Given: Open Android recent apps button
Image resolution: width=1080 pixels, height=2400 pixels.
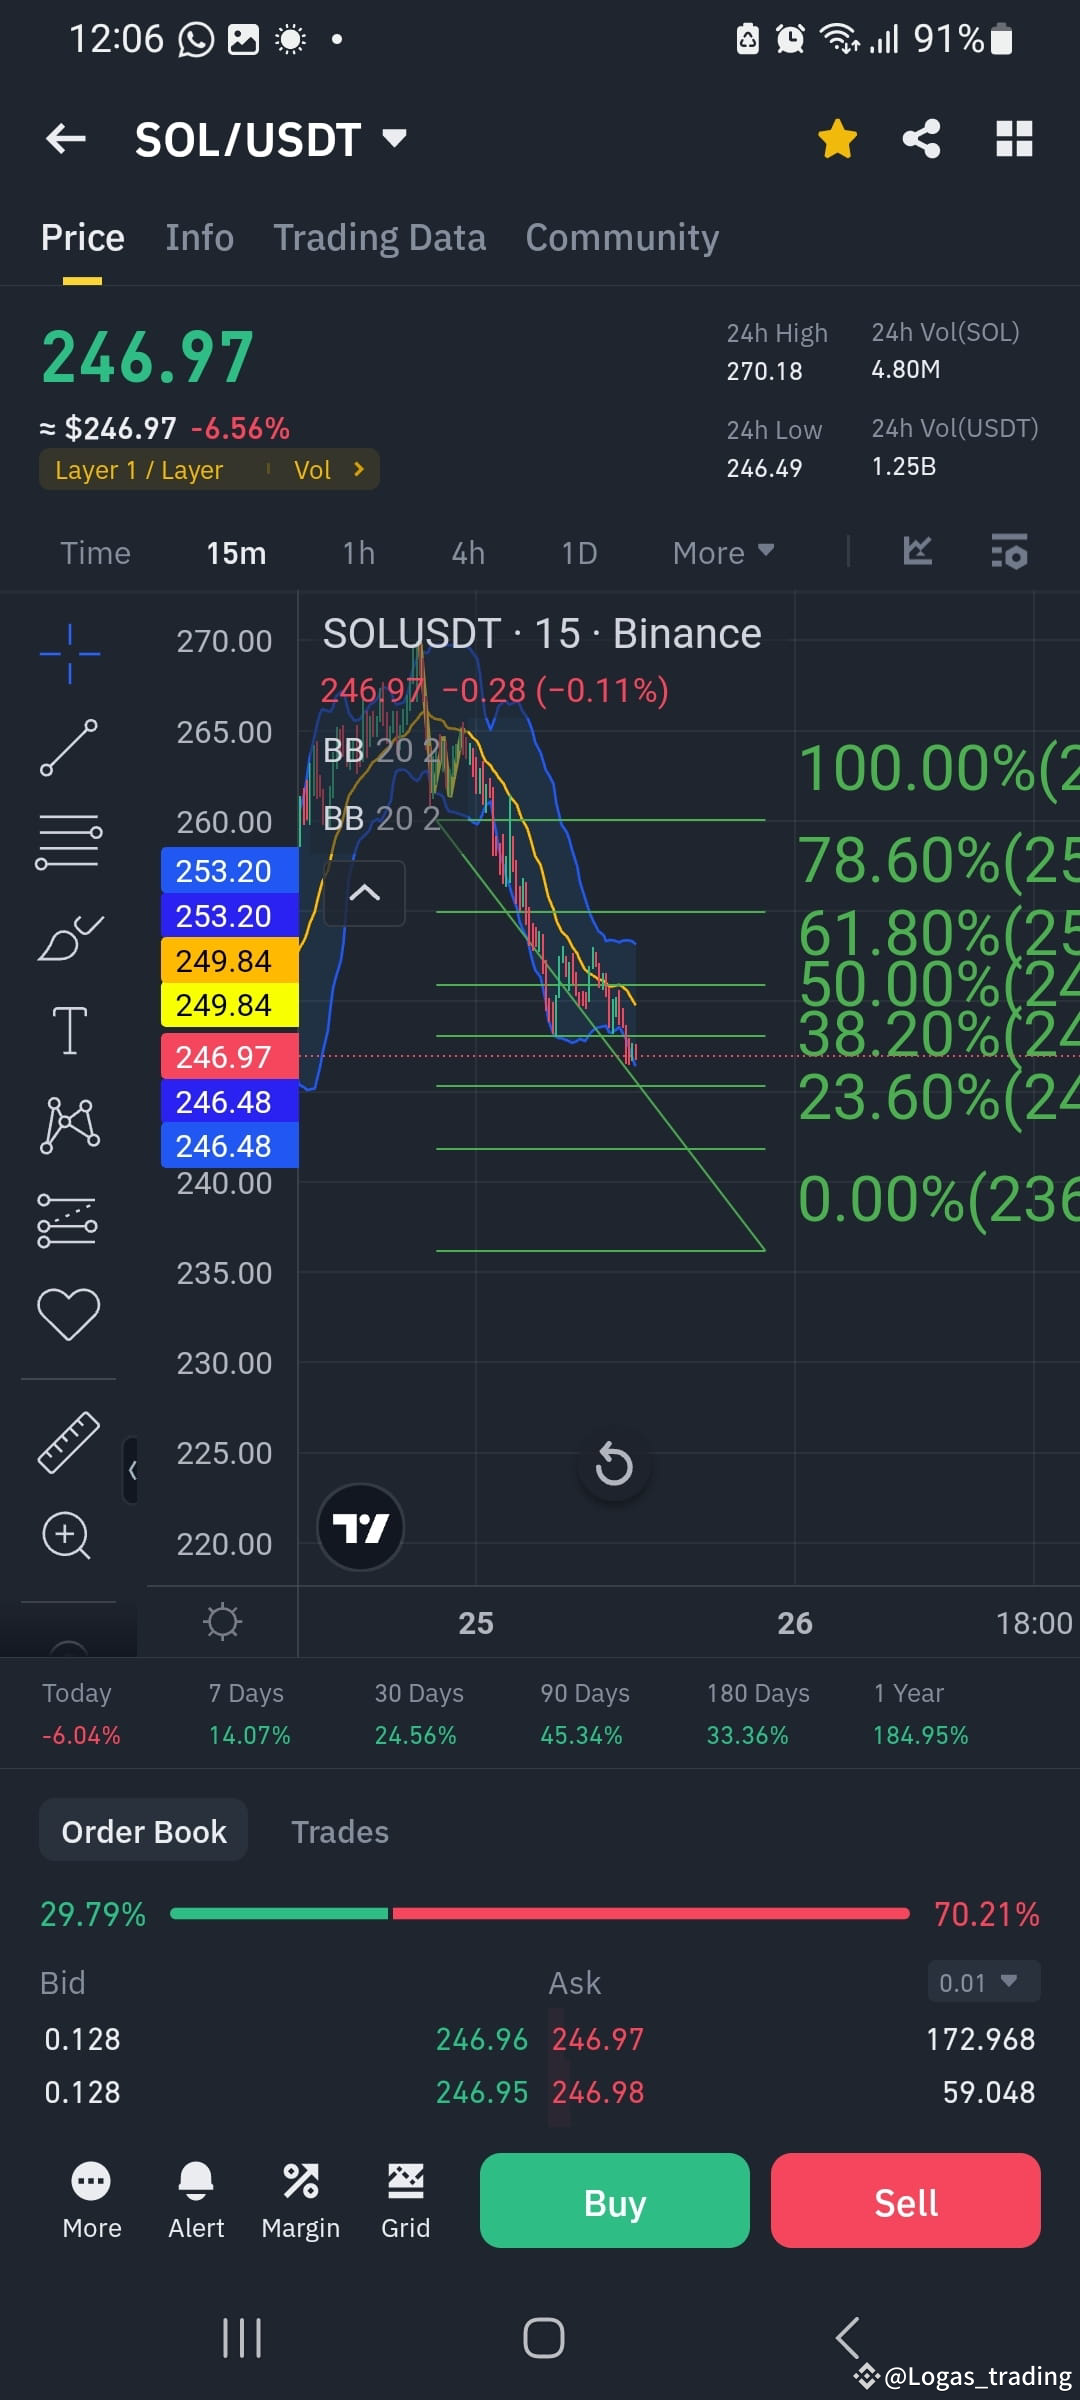Looking at the screenshot, I should click(242, 2338).
